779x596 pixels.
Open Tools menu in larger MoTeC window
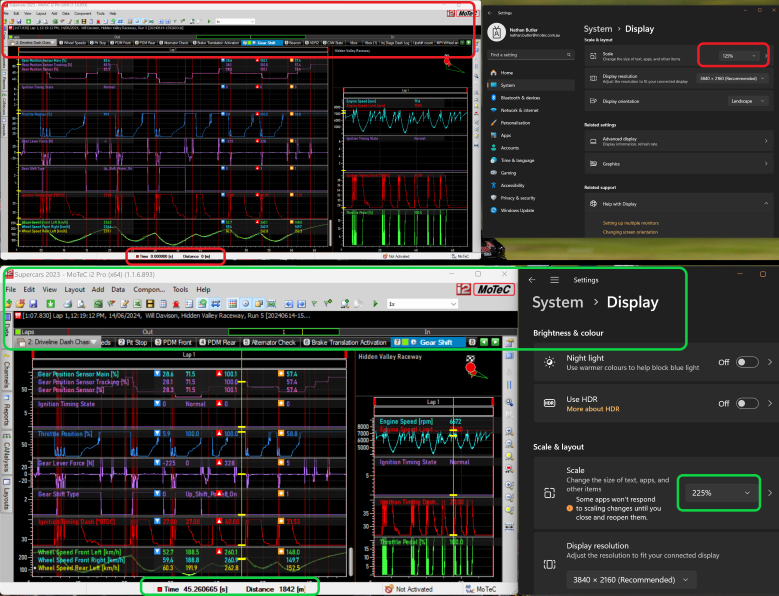[x=180, y=289]
